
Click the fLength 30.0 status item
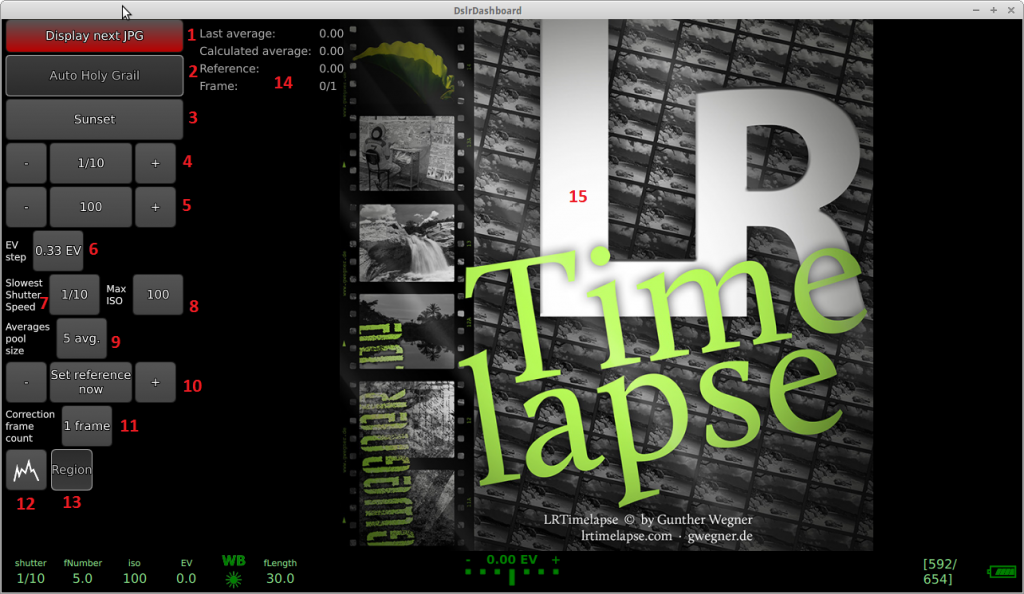pos(280,578)
